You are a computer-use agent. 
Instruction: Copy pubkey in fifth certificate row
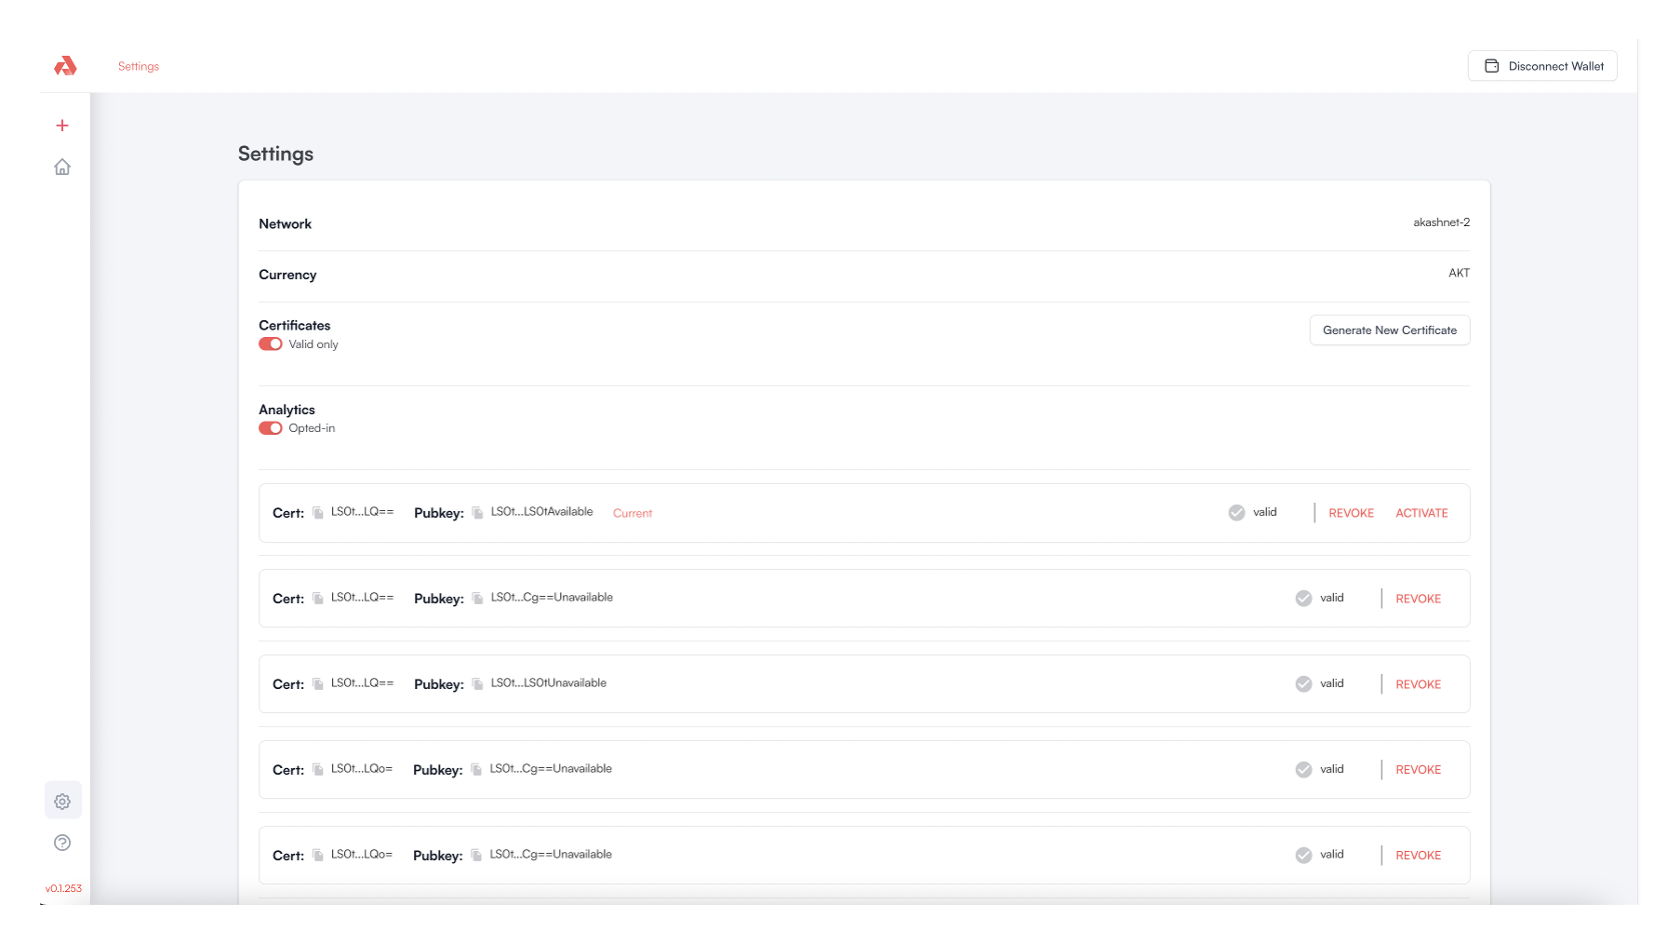point(477,855)
